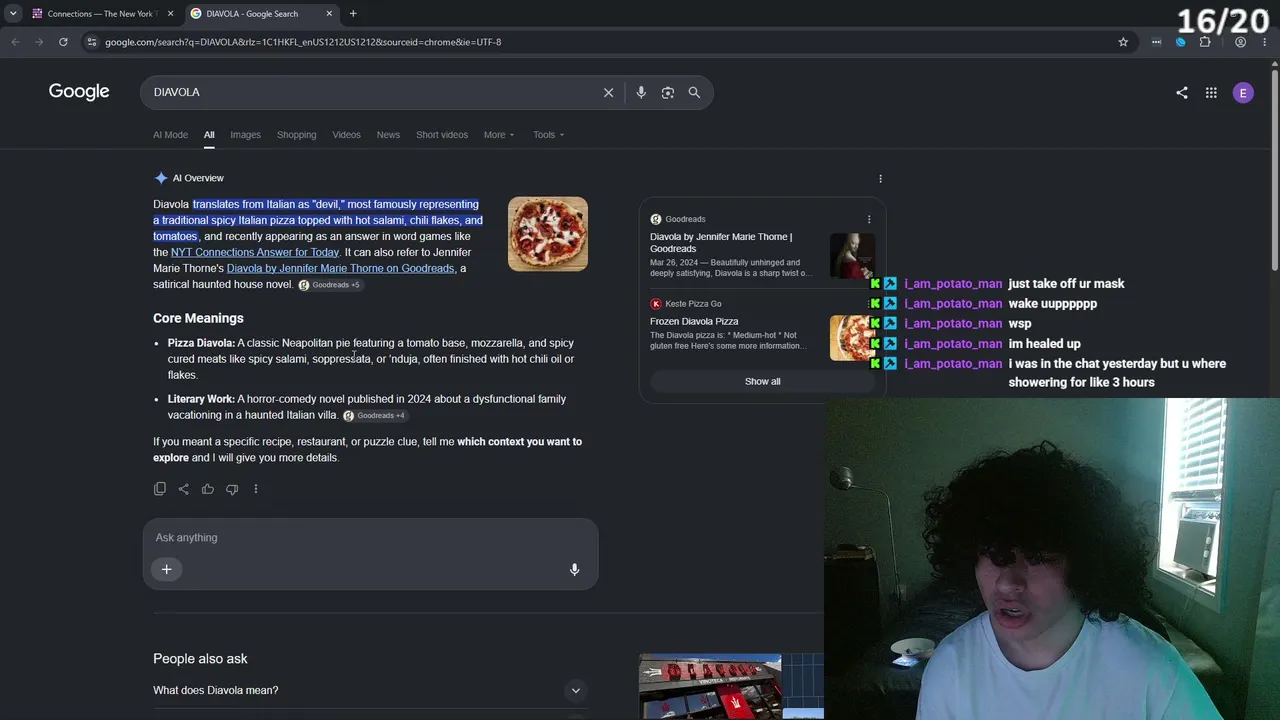Open the Tools dropdown
Image resolution: width=1280 pixels, height=720 pixels.
click(548, 135)
